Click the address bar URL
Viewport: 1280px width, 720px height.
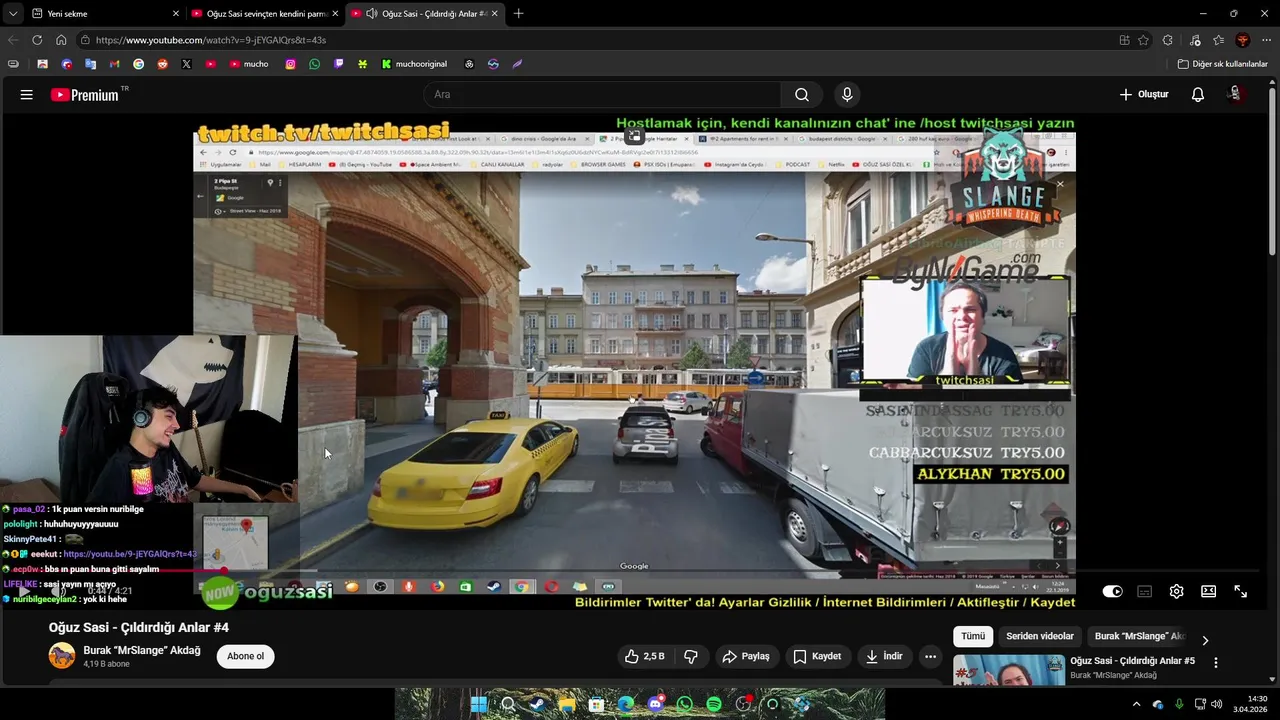pos(211,40)
